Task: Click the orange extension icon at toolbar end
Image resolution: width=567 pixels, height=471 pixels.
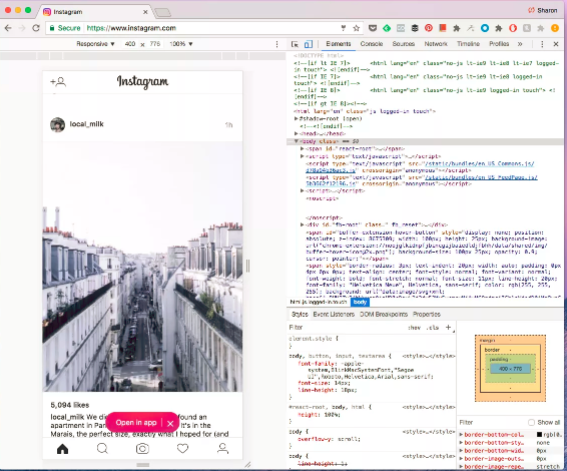Action: pos(555,28)
